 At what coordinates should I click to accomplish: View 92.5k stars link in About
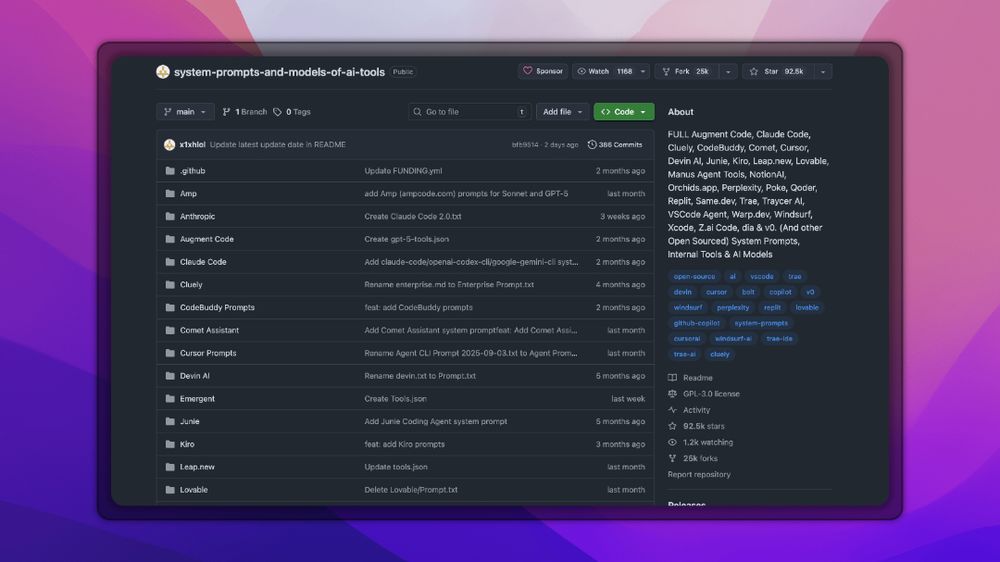point(696,426)
